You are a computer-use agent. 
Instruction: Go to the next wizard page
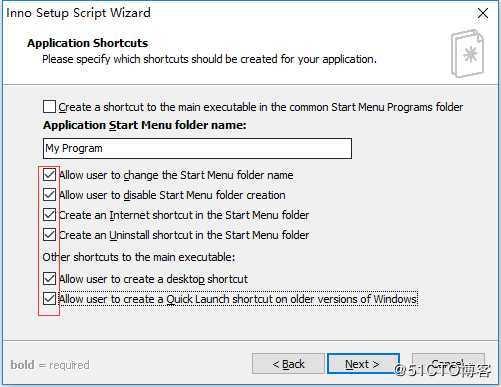point(363,364)
